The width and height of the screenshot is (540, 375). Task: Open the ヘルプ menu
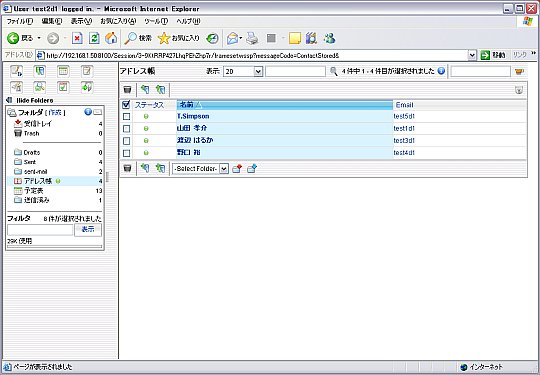point(188,21)
